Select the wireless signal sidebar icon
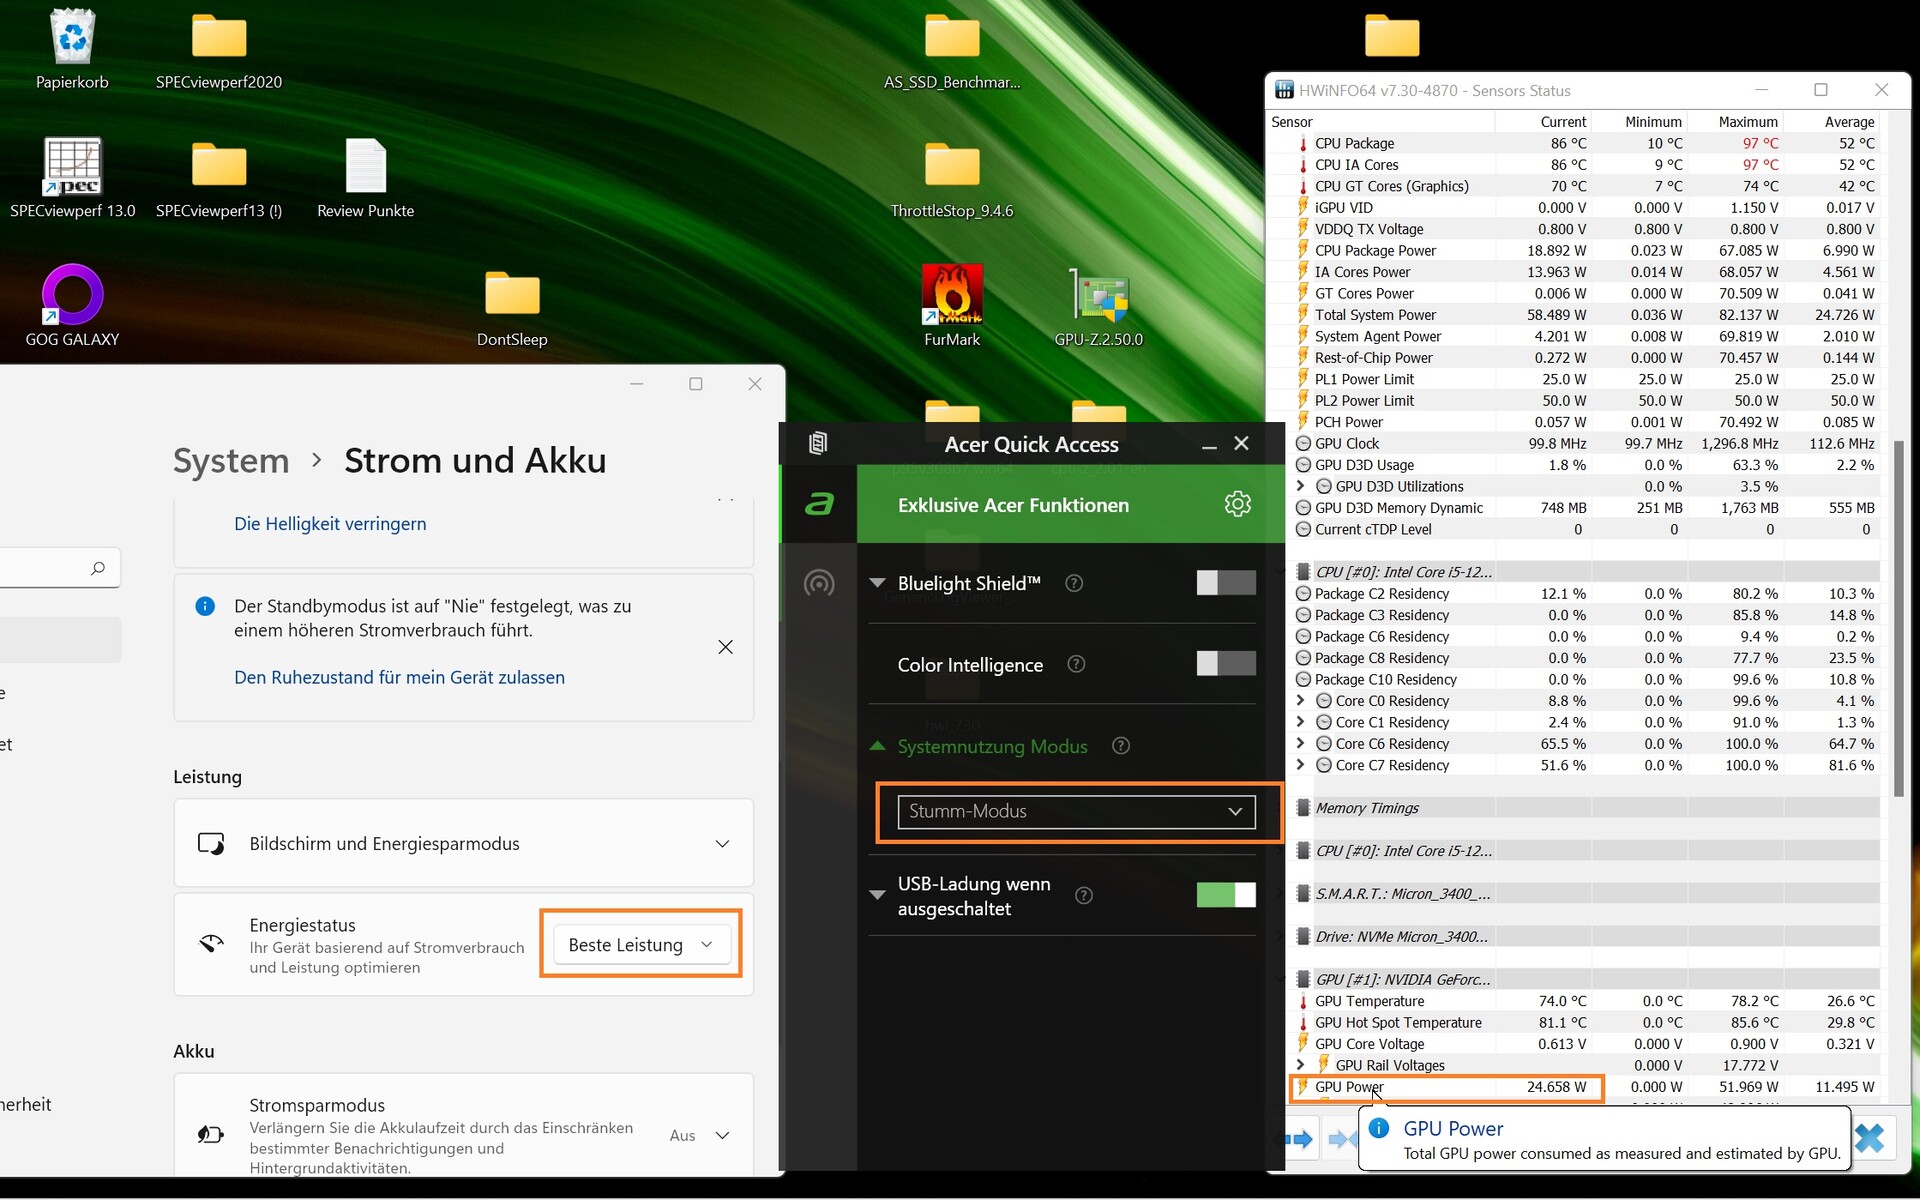Viewport: 1920px width, 1200px height. [819, 583]
